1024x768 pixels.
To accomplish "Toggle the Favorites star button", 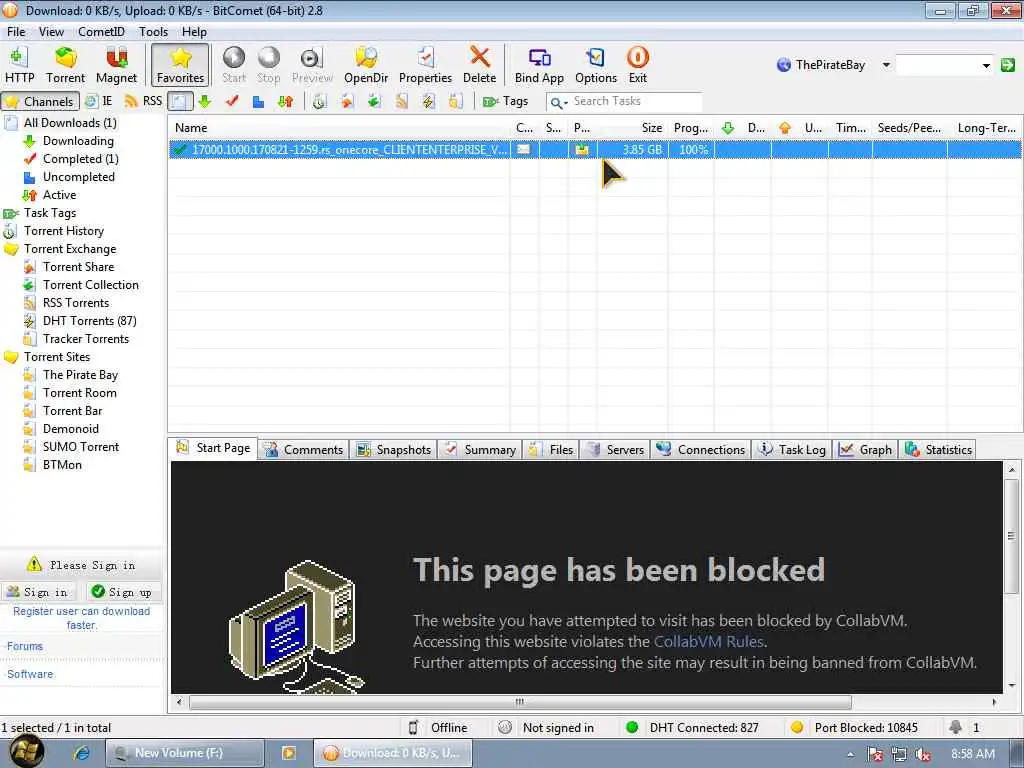I will click(x=180, y=65).
